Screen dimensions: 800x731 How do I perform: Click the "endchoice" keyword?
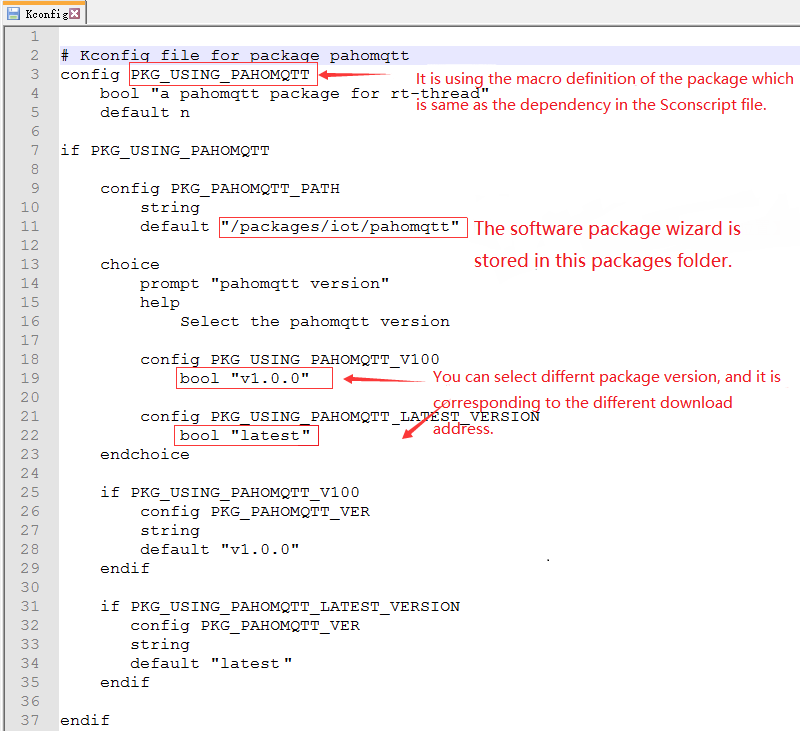pyautogui.click(x=144, y=454)
